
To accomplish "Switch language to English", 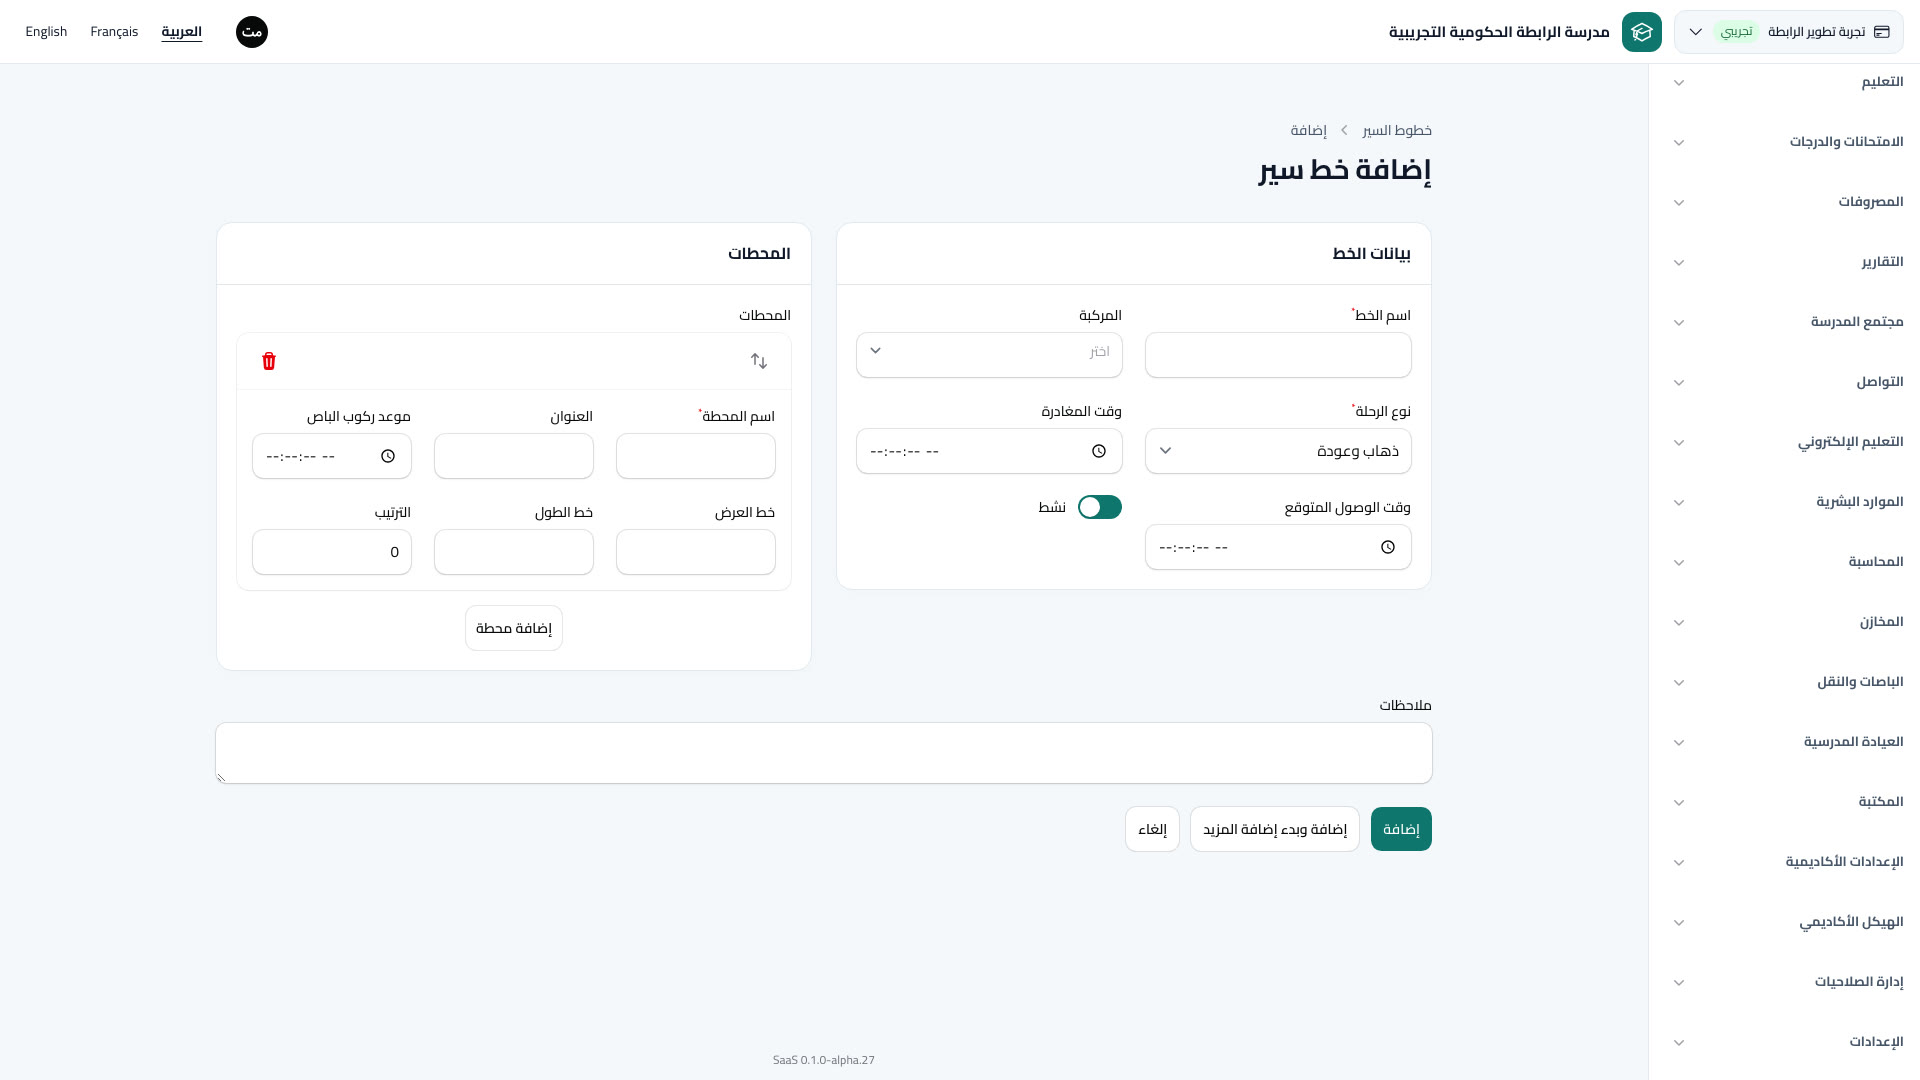I will point(46,32).
